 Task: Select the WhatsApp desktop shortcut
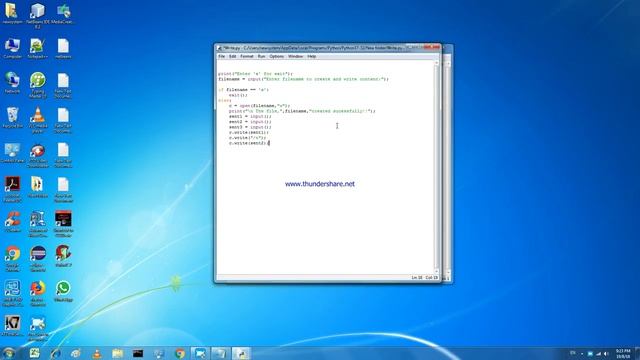63,291
